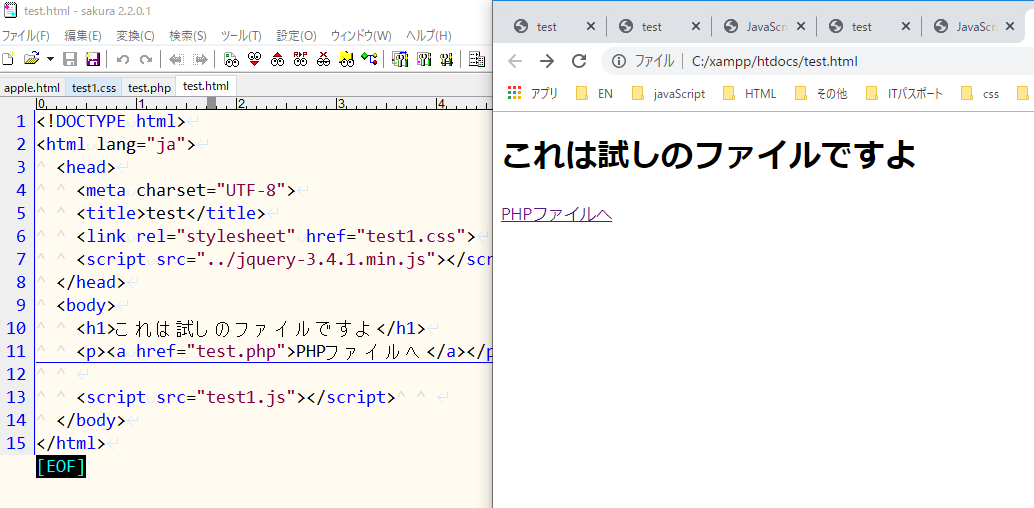Open the 検索(S) menu
The width and height of the screenshot is (1034, 508).
coord(188,35)
